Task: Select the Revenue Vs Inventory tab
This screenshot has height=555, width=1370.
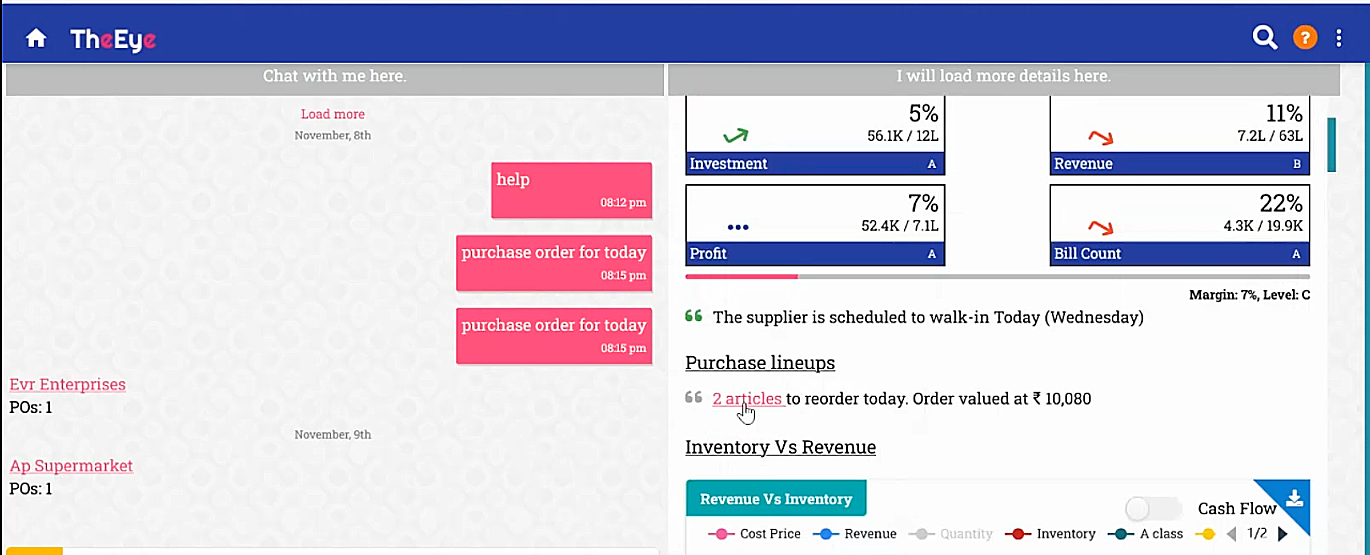Action: [775, 498]
